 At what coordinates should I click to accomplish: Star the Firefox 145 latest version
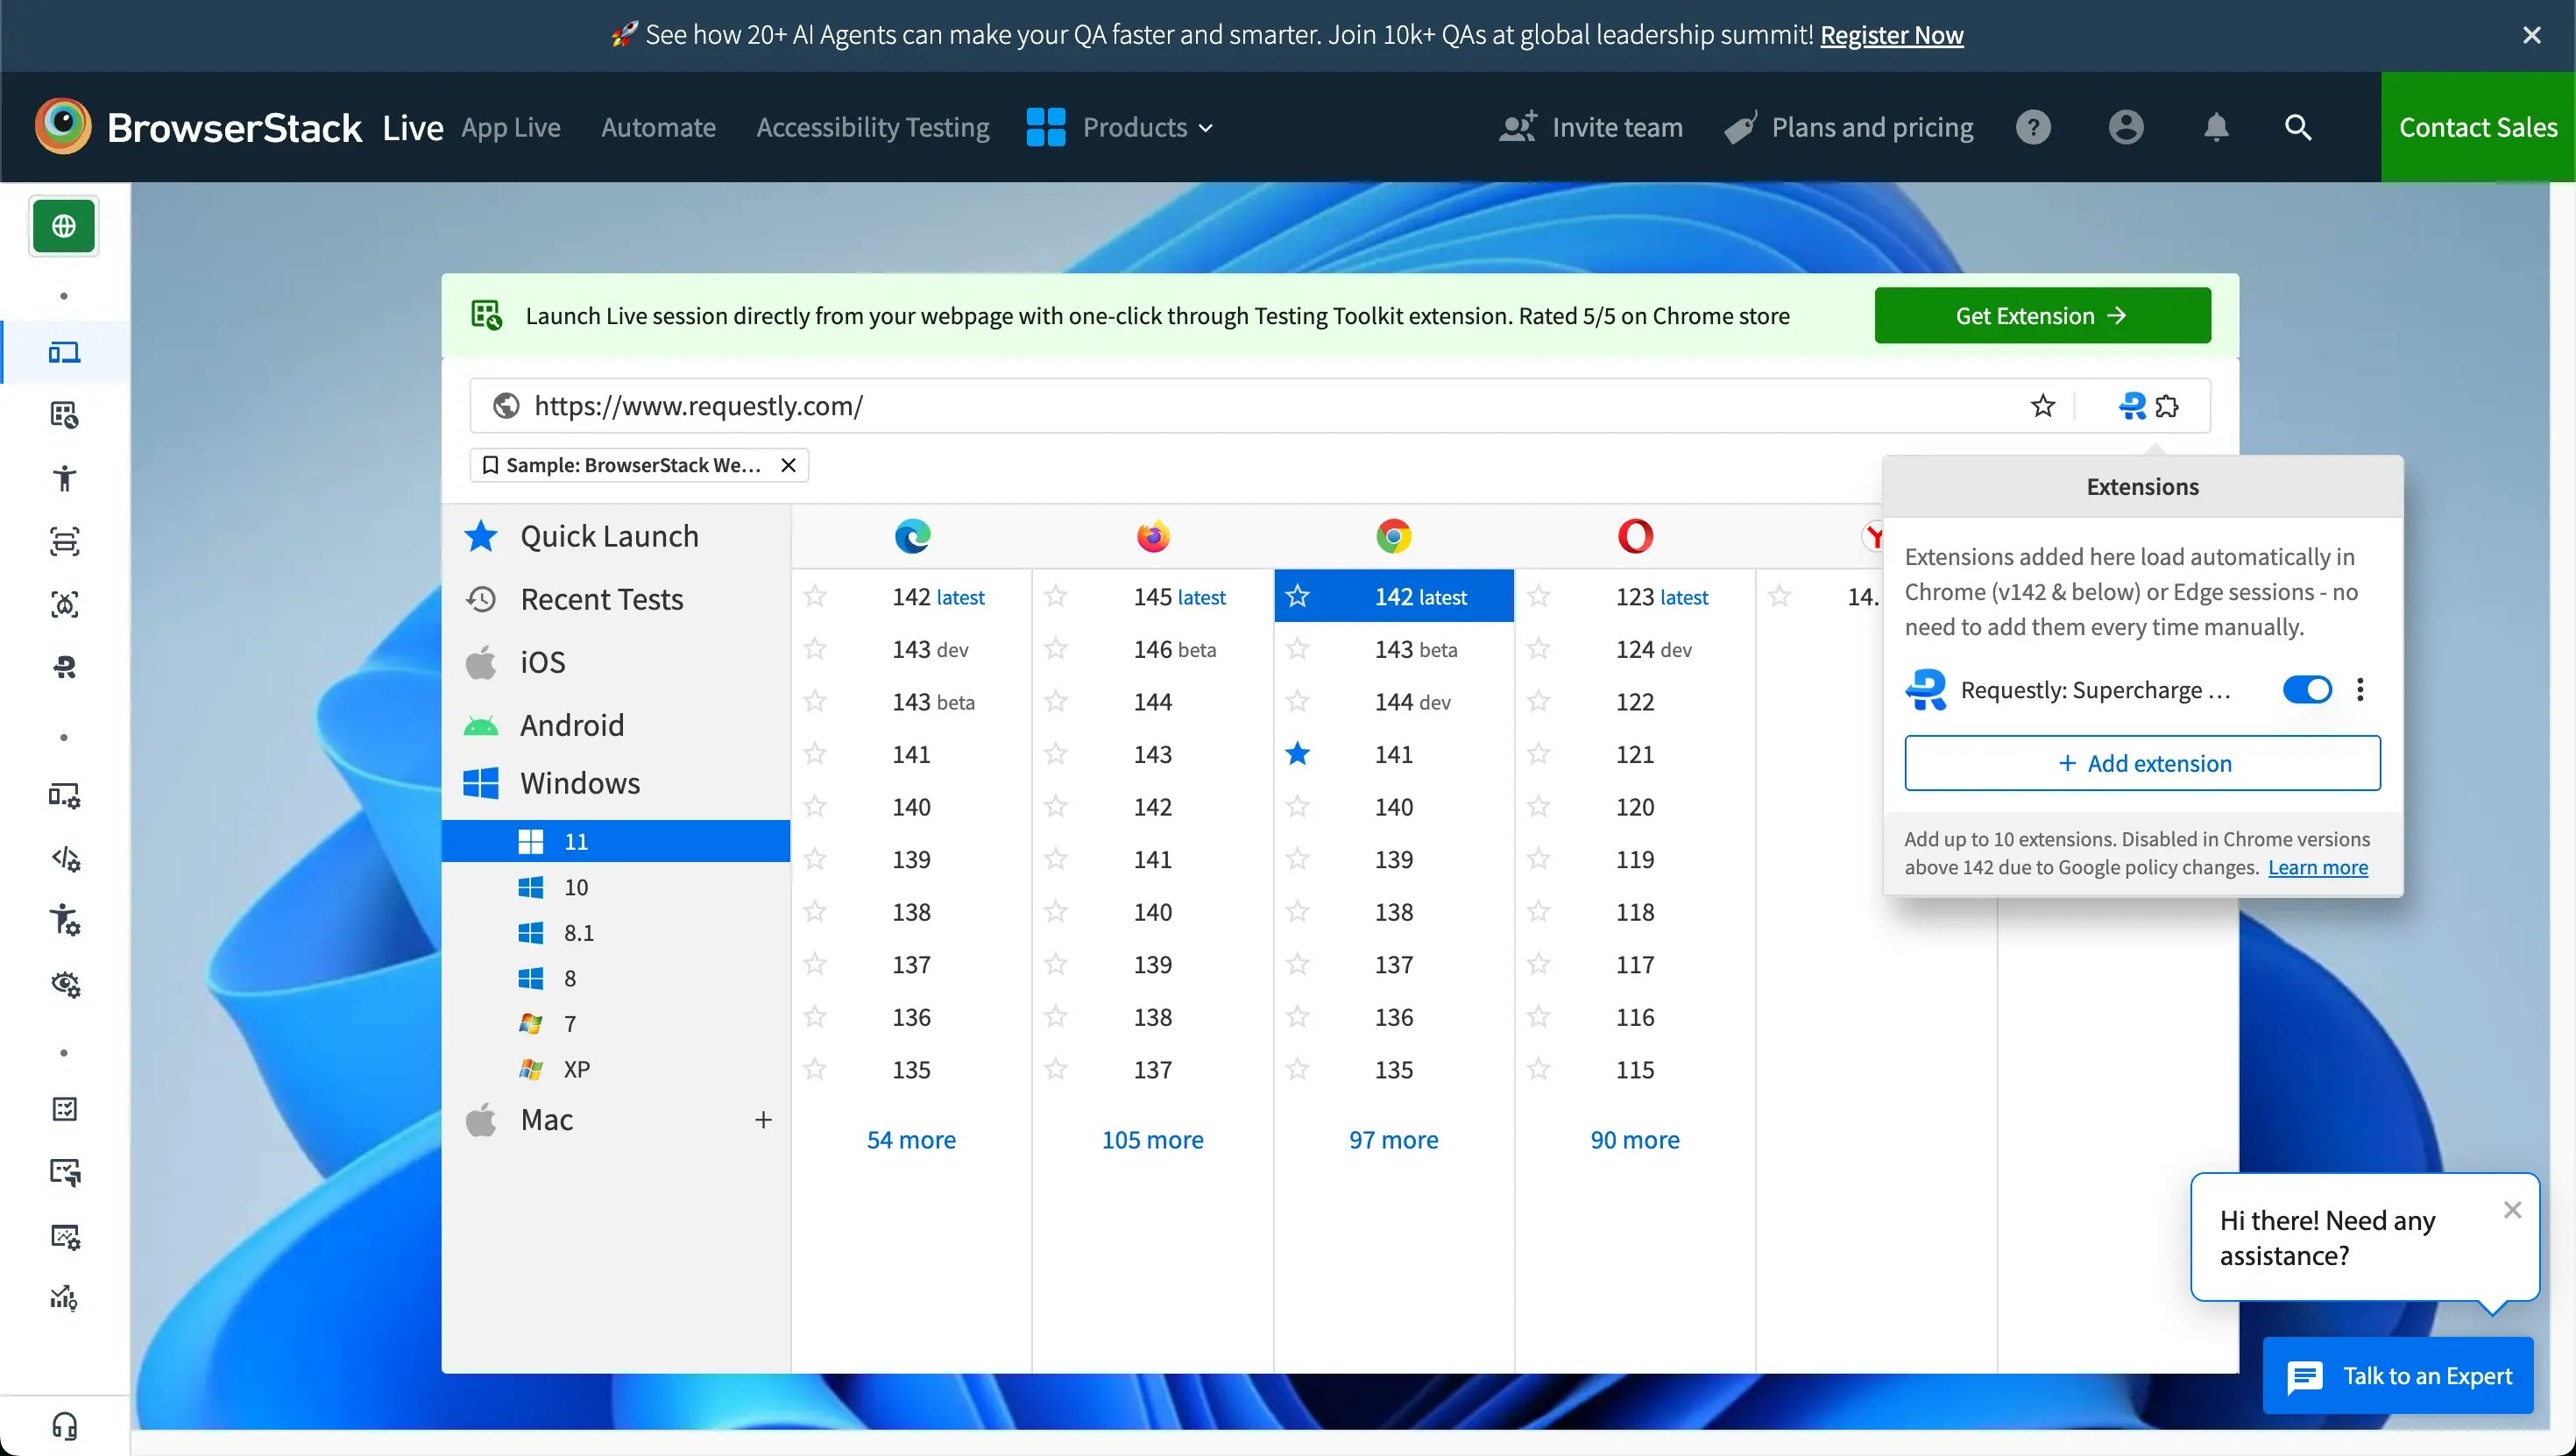[x=1056, y=597]
